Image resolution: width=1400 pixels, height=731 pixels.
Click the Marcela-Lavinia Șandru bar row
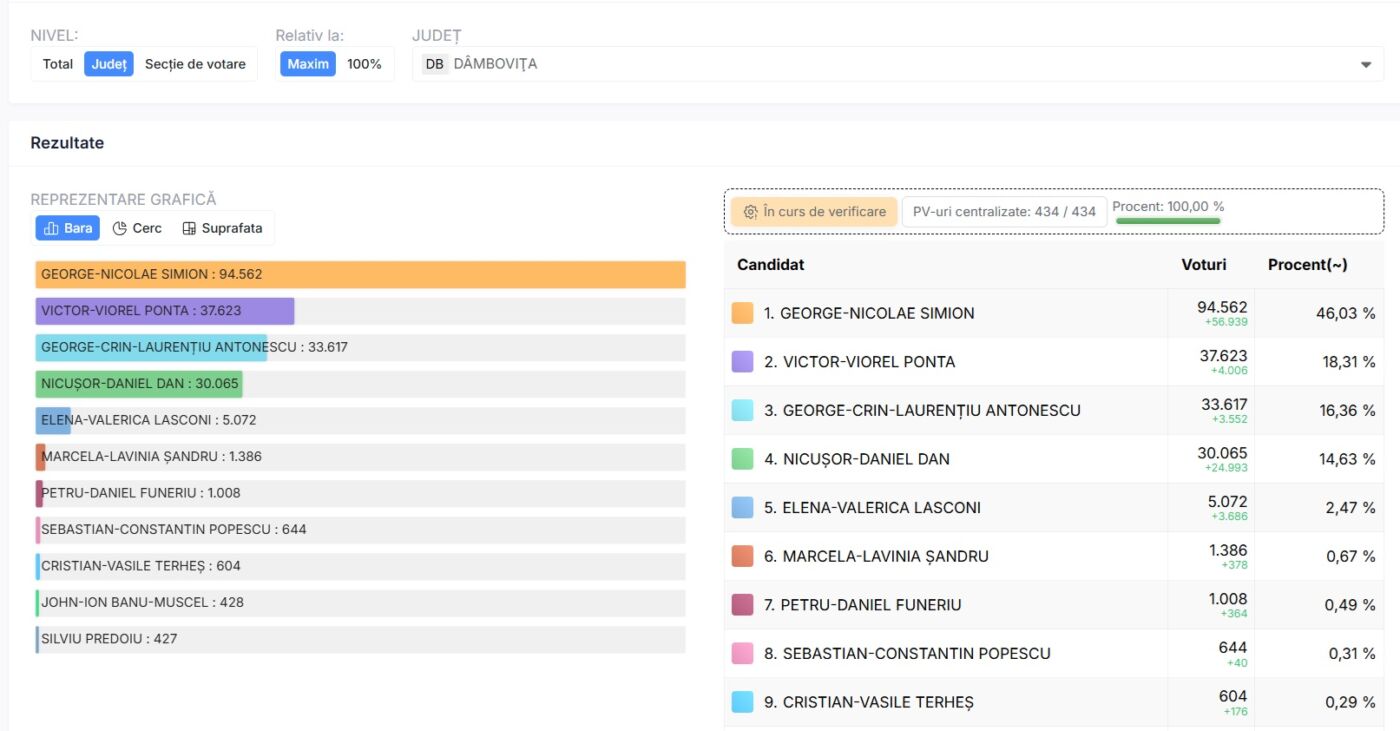[360, 457]
